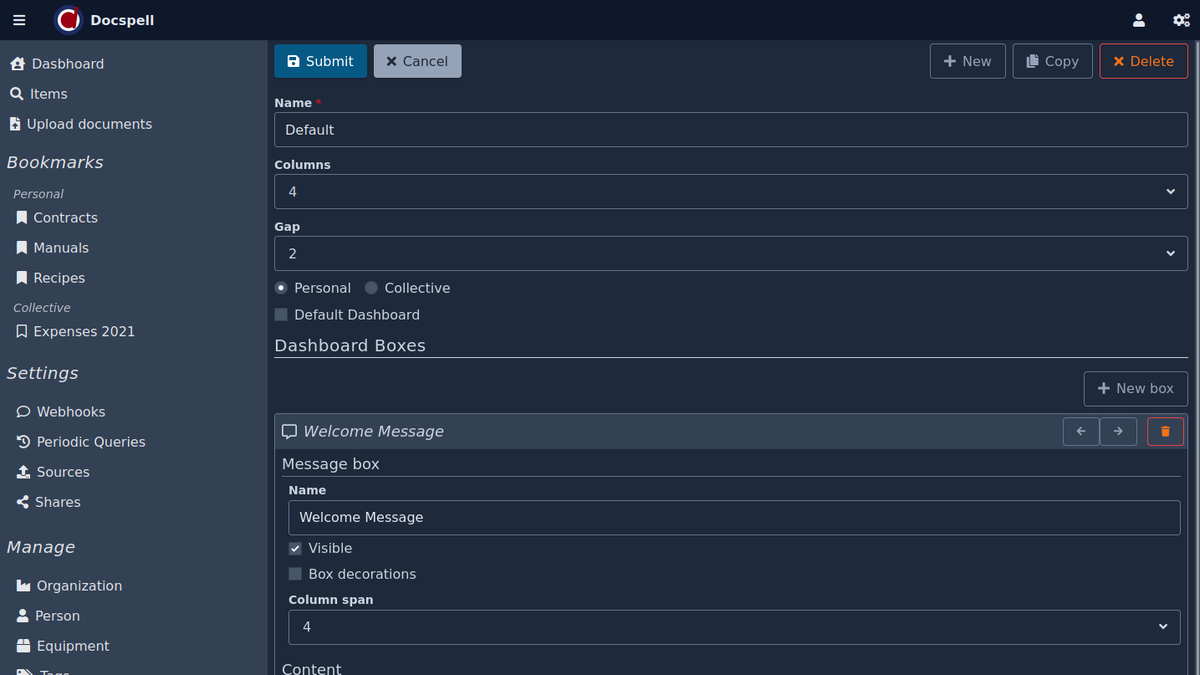Move Welcome Message box left with arrow

point(1081,432)
